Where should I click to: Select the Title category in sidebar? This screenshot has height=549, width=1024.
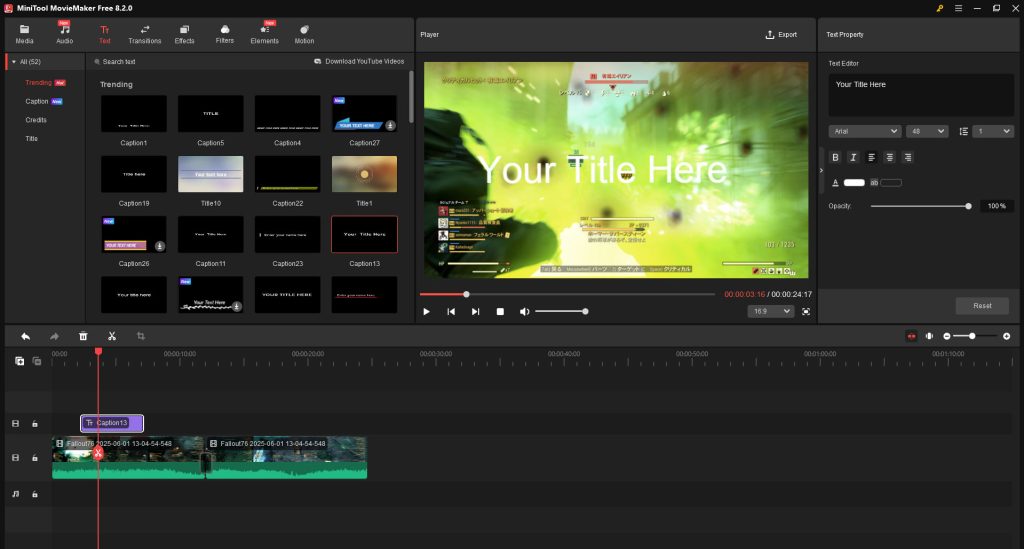click(31, 138)
